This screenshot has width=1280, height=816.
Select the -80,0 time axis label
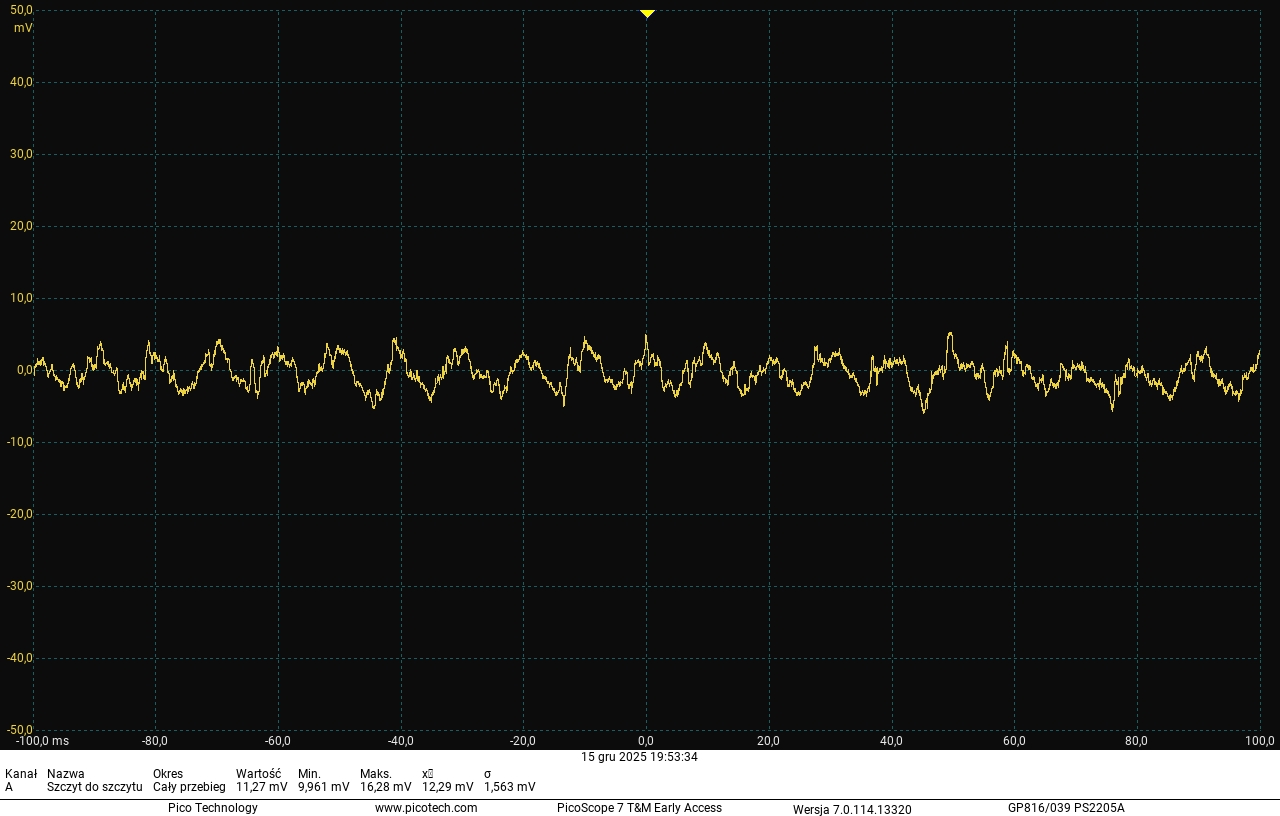pos(155,741)
